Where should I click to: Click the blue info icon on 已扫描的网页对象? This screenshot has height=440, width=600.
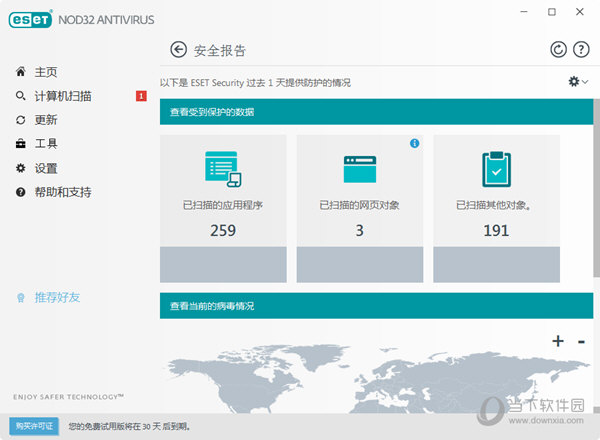point(415,144)
